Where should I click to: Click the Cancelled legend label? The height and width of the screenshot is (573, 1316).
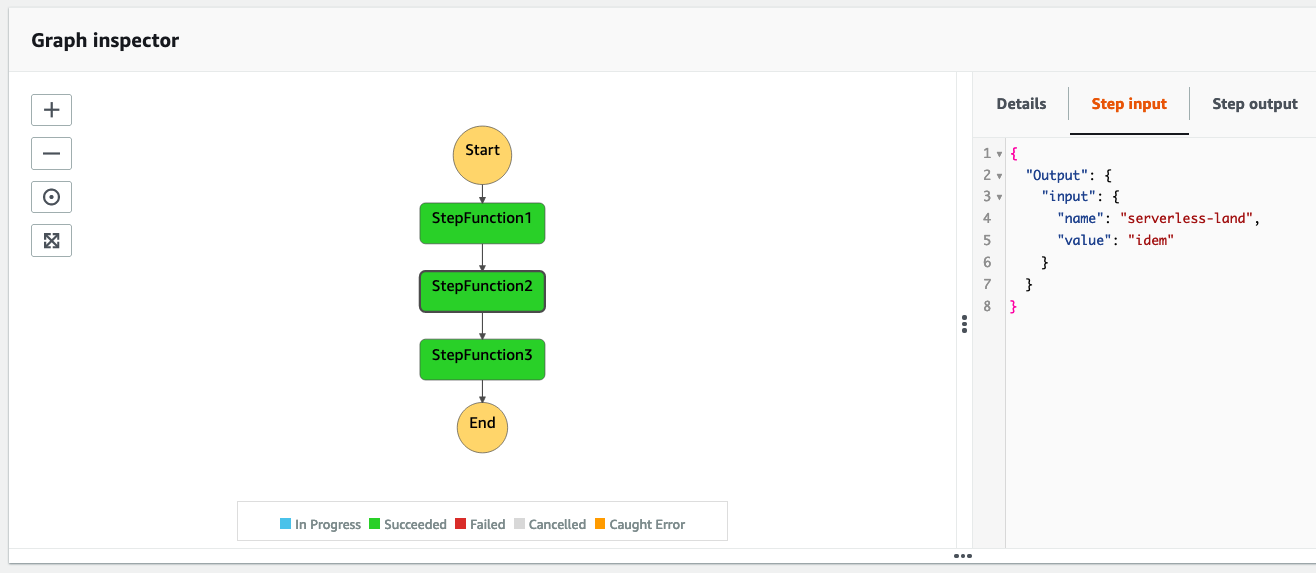(557, 524)
